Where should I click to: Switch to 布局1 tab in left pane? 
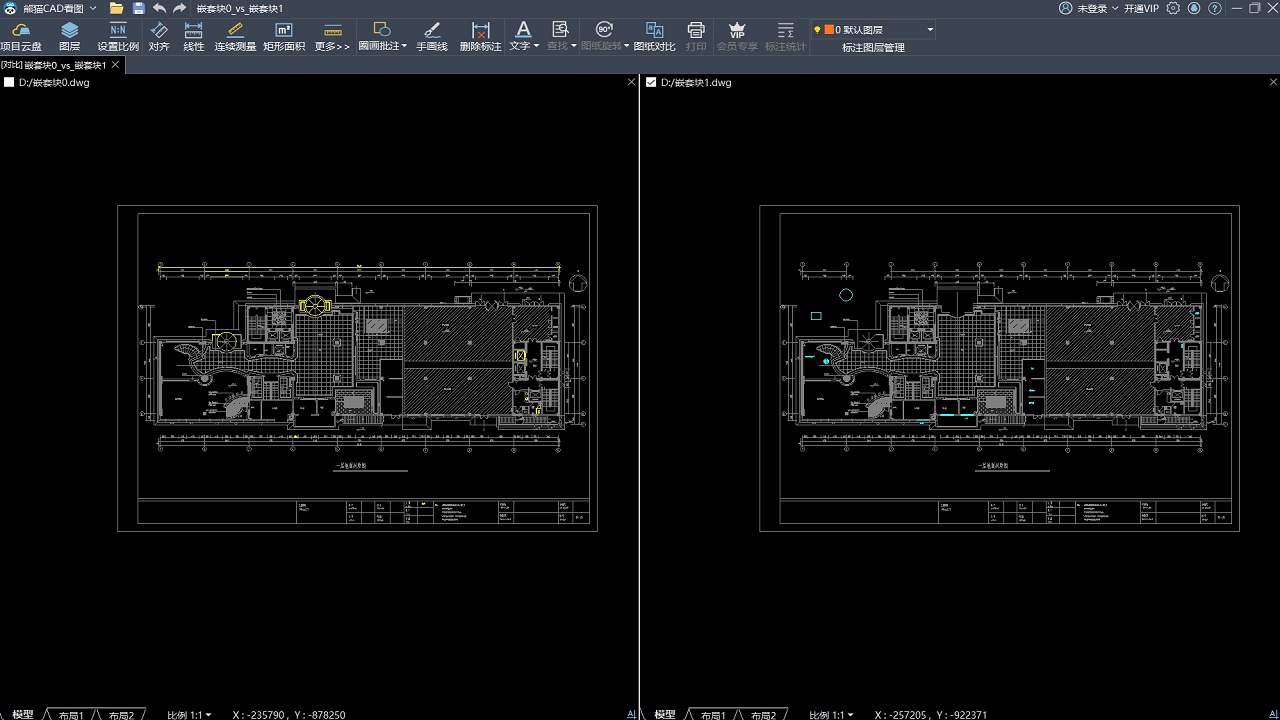(x=70, y=715)
